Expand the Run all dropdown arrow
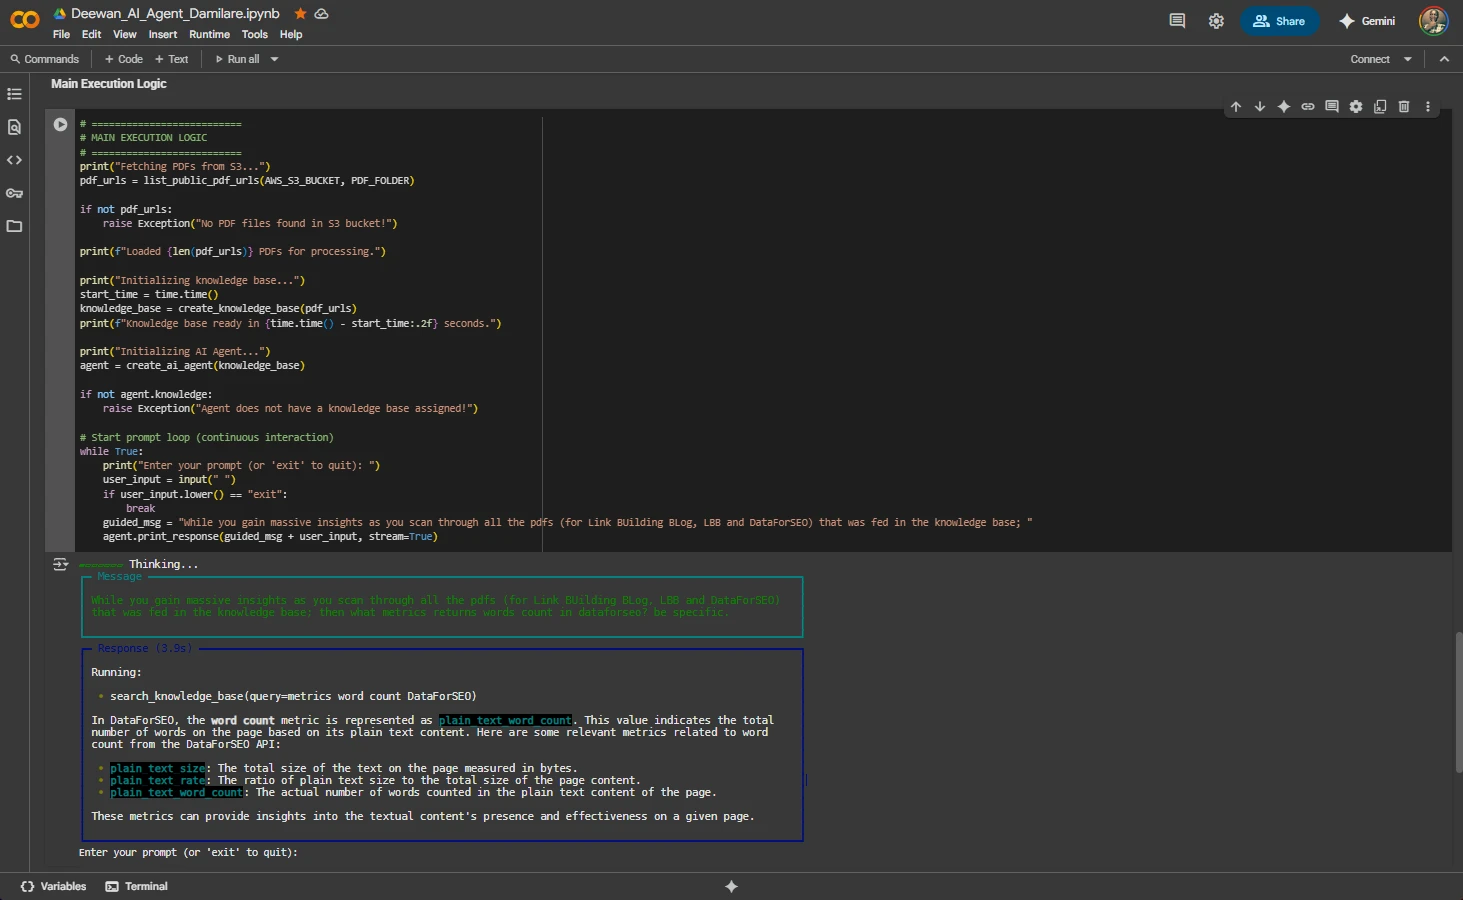This screenshot has height=900, width=1463. [x=274, y=59]
